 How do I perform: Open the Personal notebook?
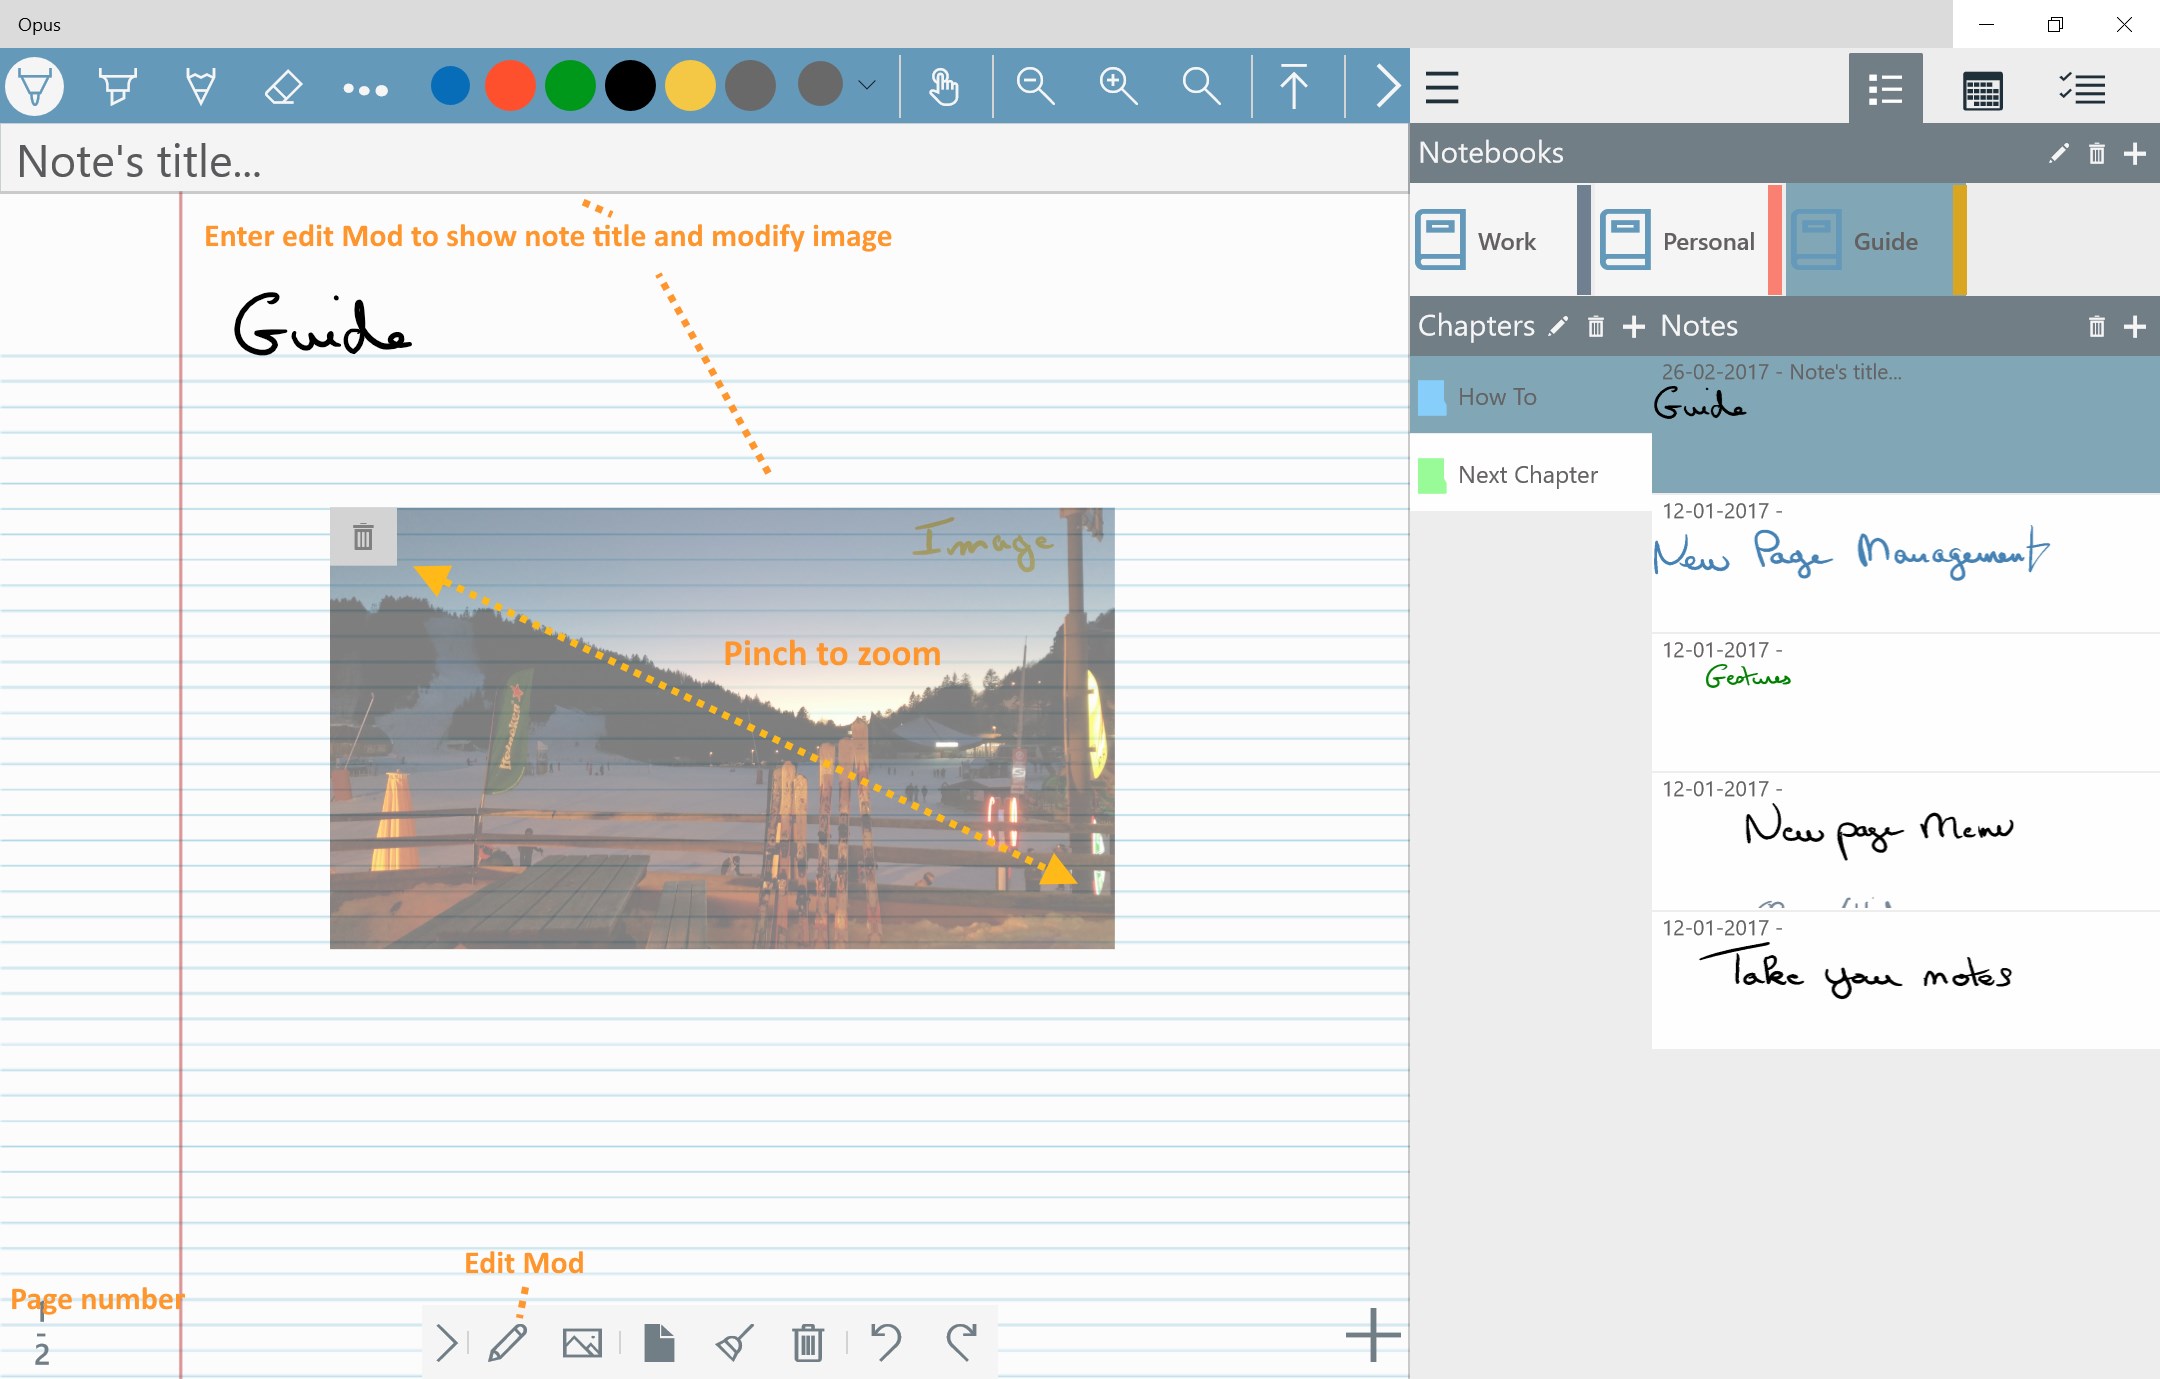coord(1680,241)
